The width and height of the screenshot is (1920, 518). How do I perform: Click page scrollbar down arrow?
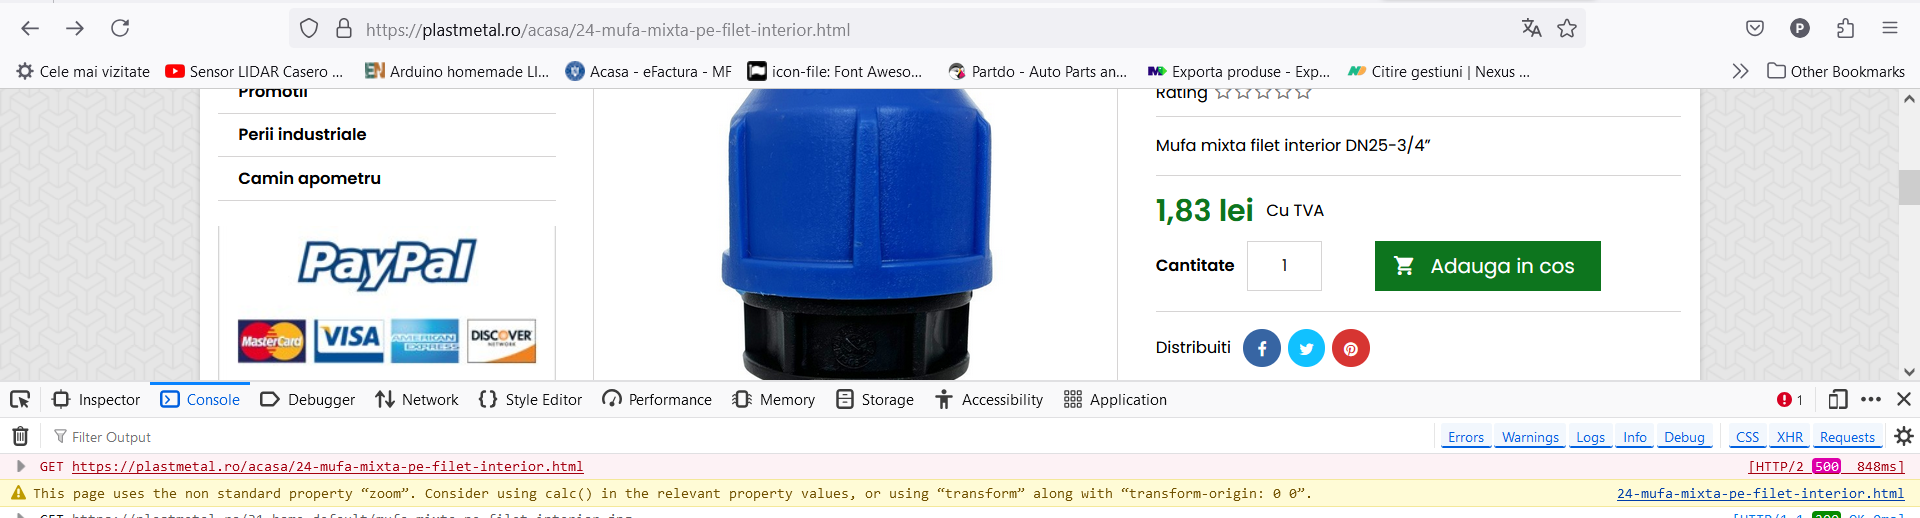click(x=1909, y=371)
